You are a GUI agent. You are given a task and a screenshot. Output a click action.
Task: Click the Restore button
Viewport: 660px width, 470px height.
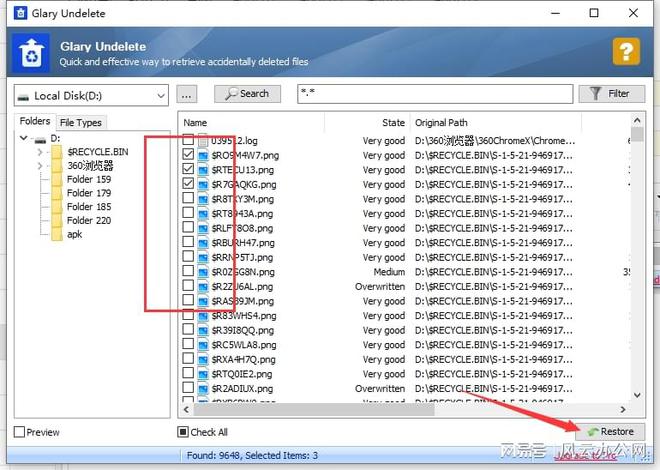[611, 432]
